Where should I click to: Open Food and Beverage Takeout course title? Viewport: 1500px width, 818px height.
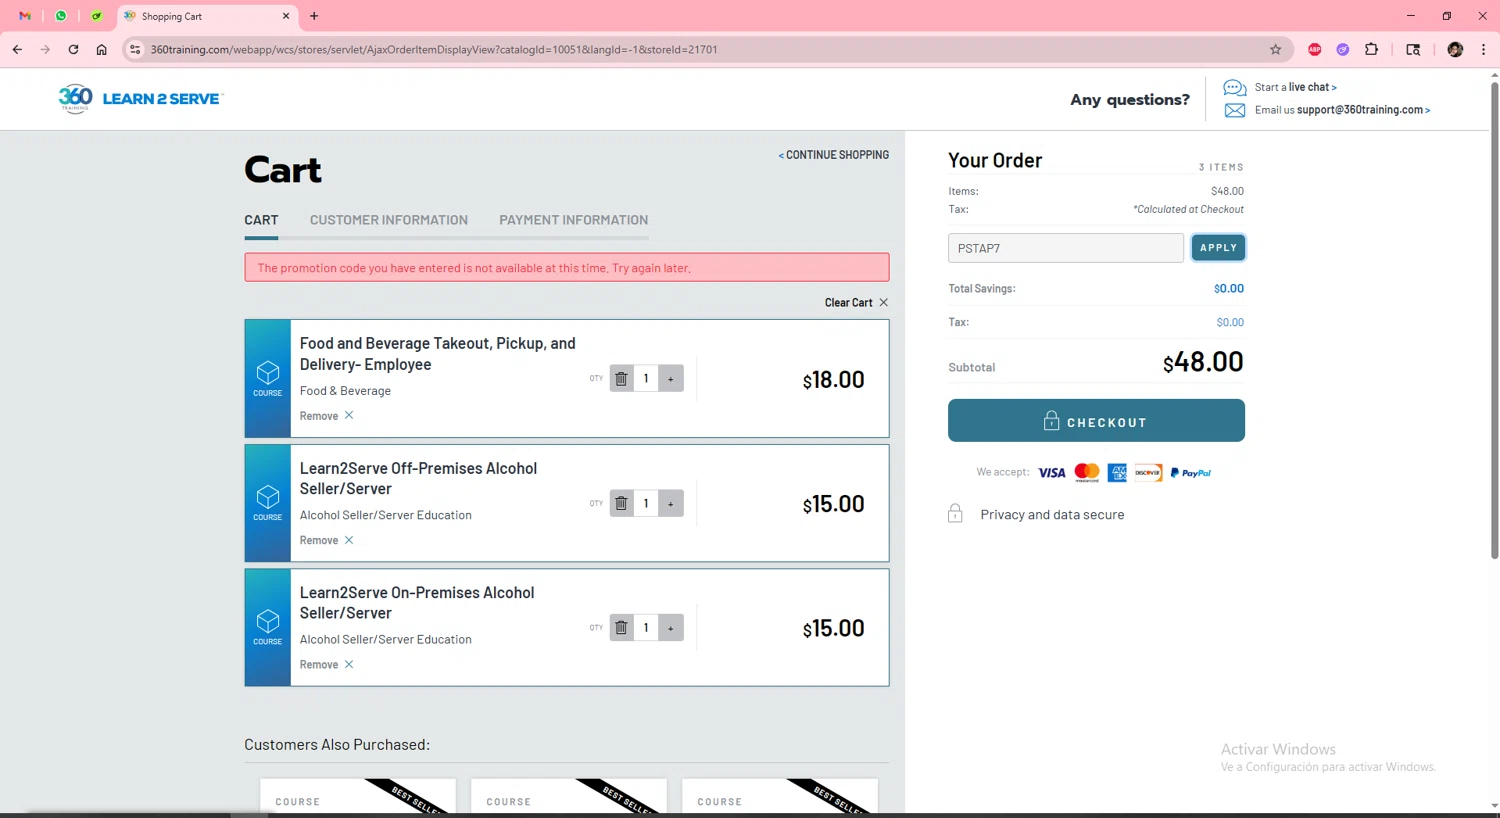pos(438,354)
